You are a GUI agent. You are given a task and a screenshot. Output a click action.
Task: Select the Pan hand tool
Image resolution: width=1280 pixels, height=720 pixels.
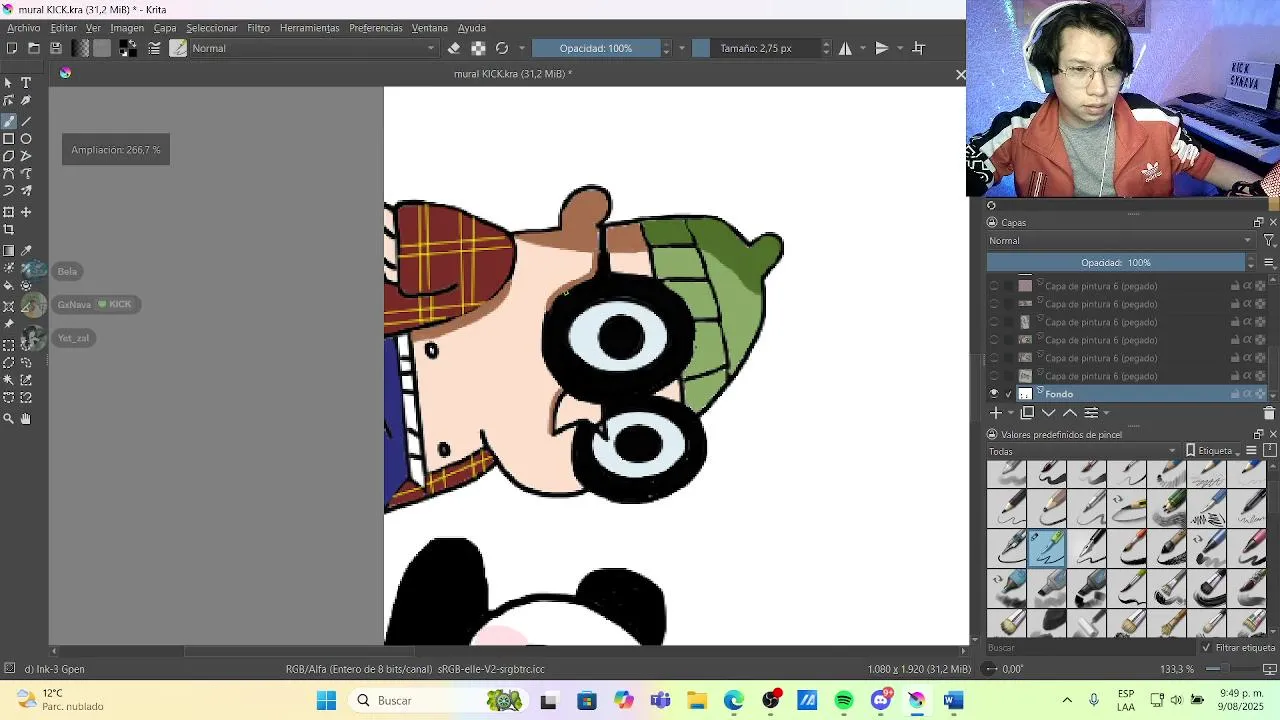click(26, 419)
